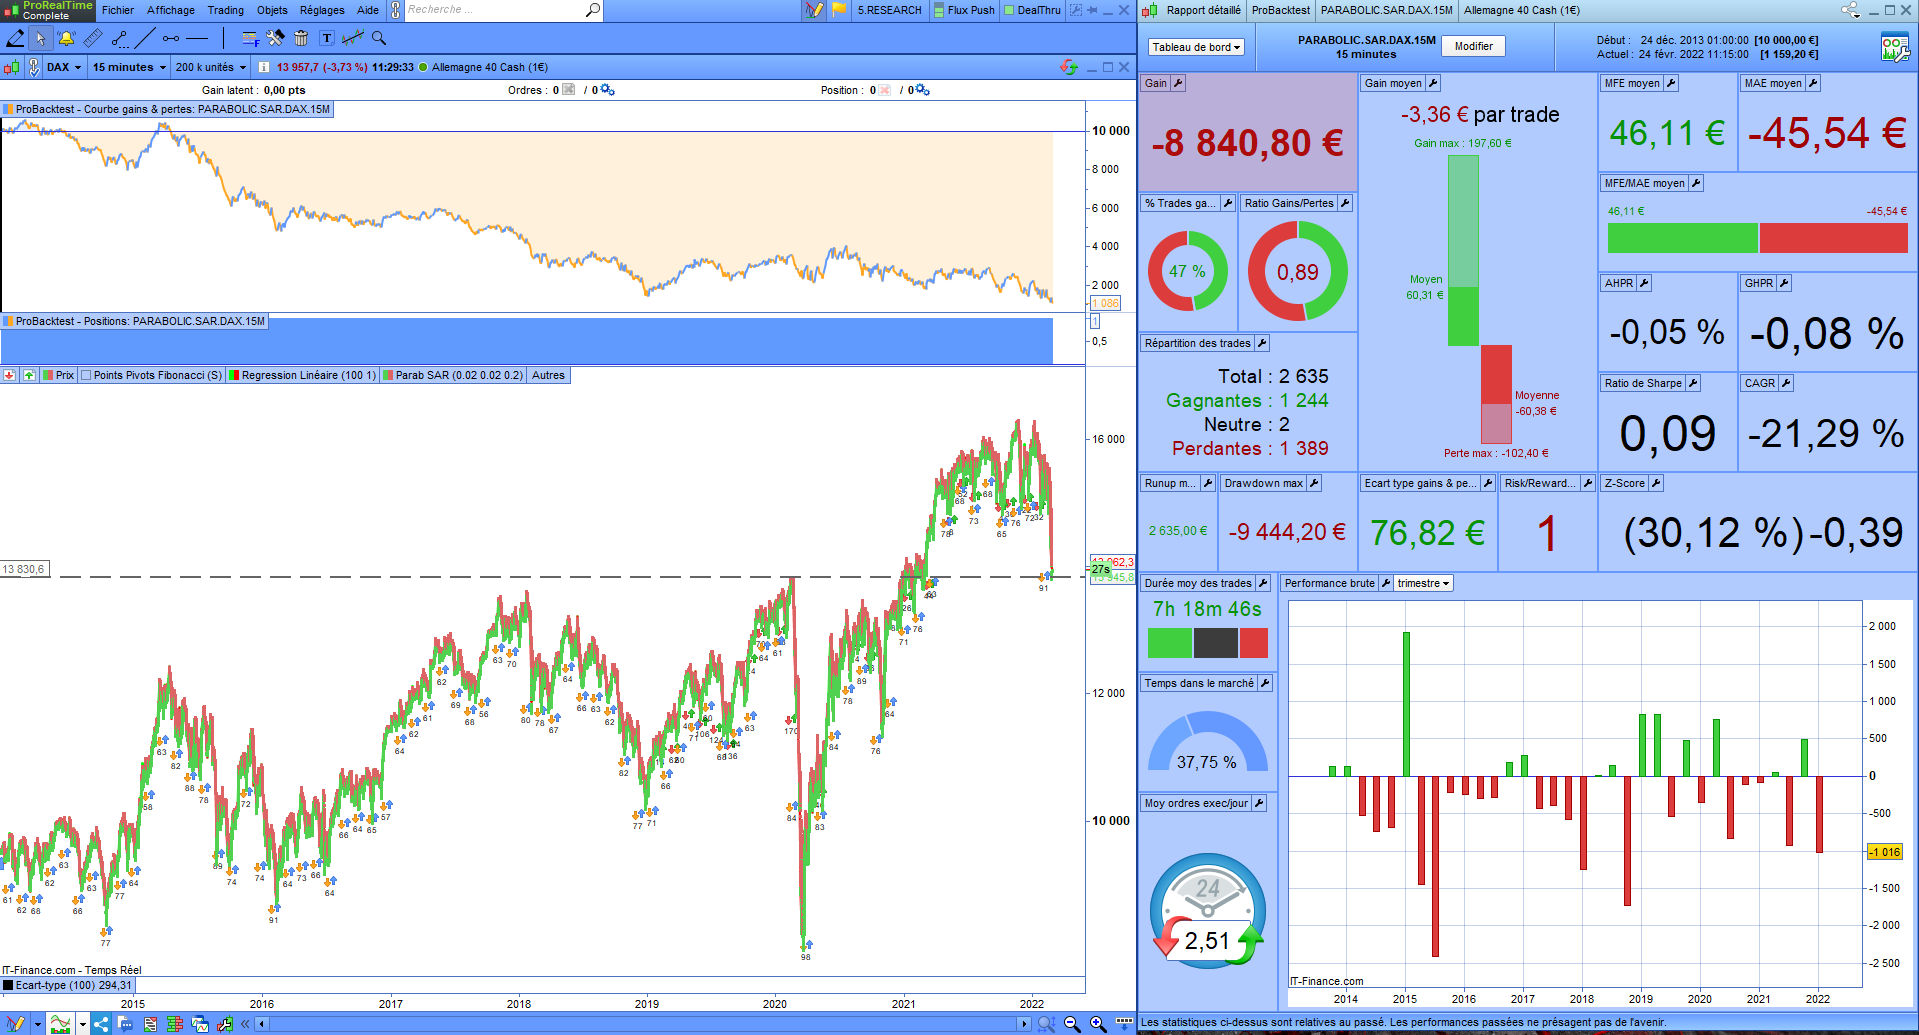
Task: Open the Trading menu
Action: [225, 10]
